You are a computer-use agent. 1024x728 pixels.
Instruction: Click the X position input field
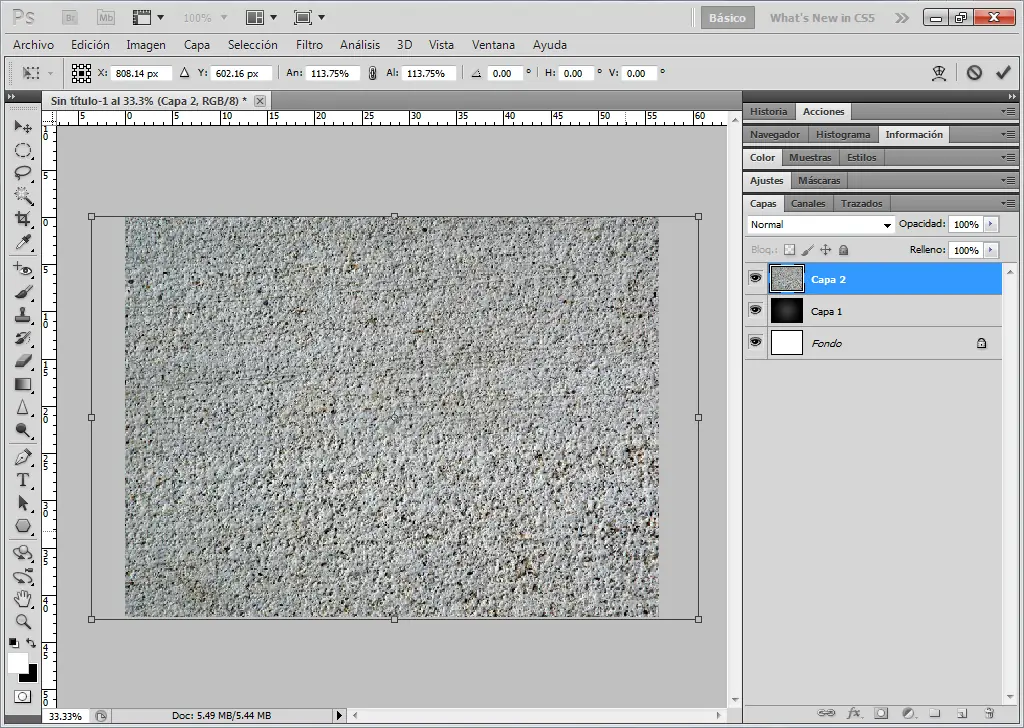point(142,73)
